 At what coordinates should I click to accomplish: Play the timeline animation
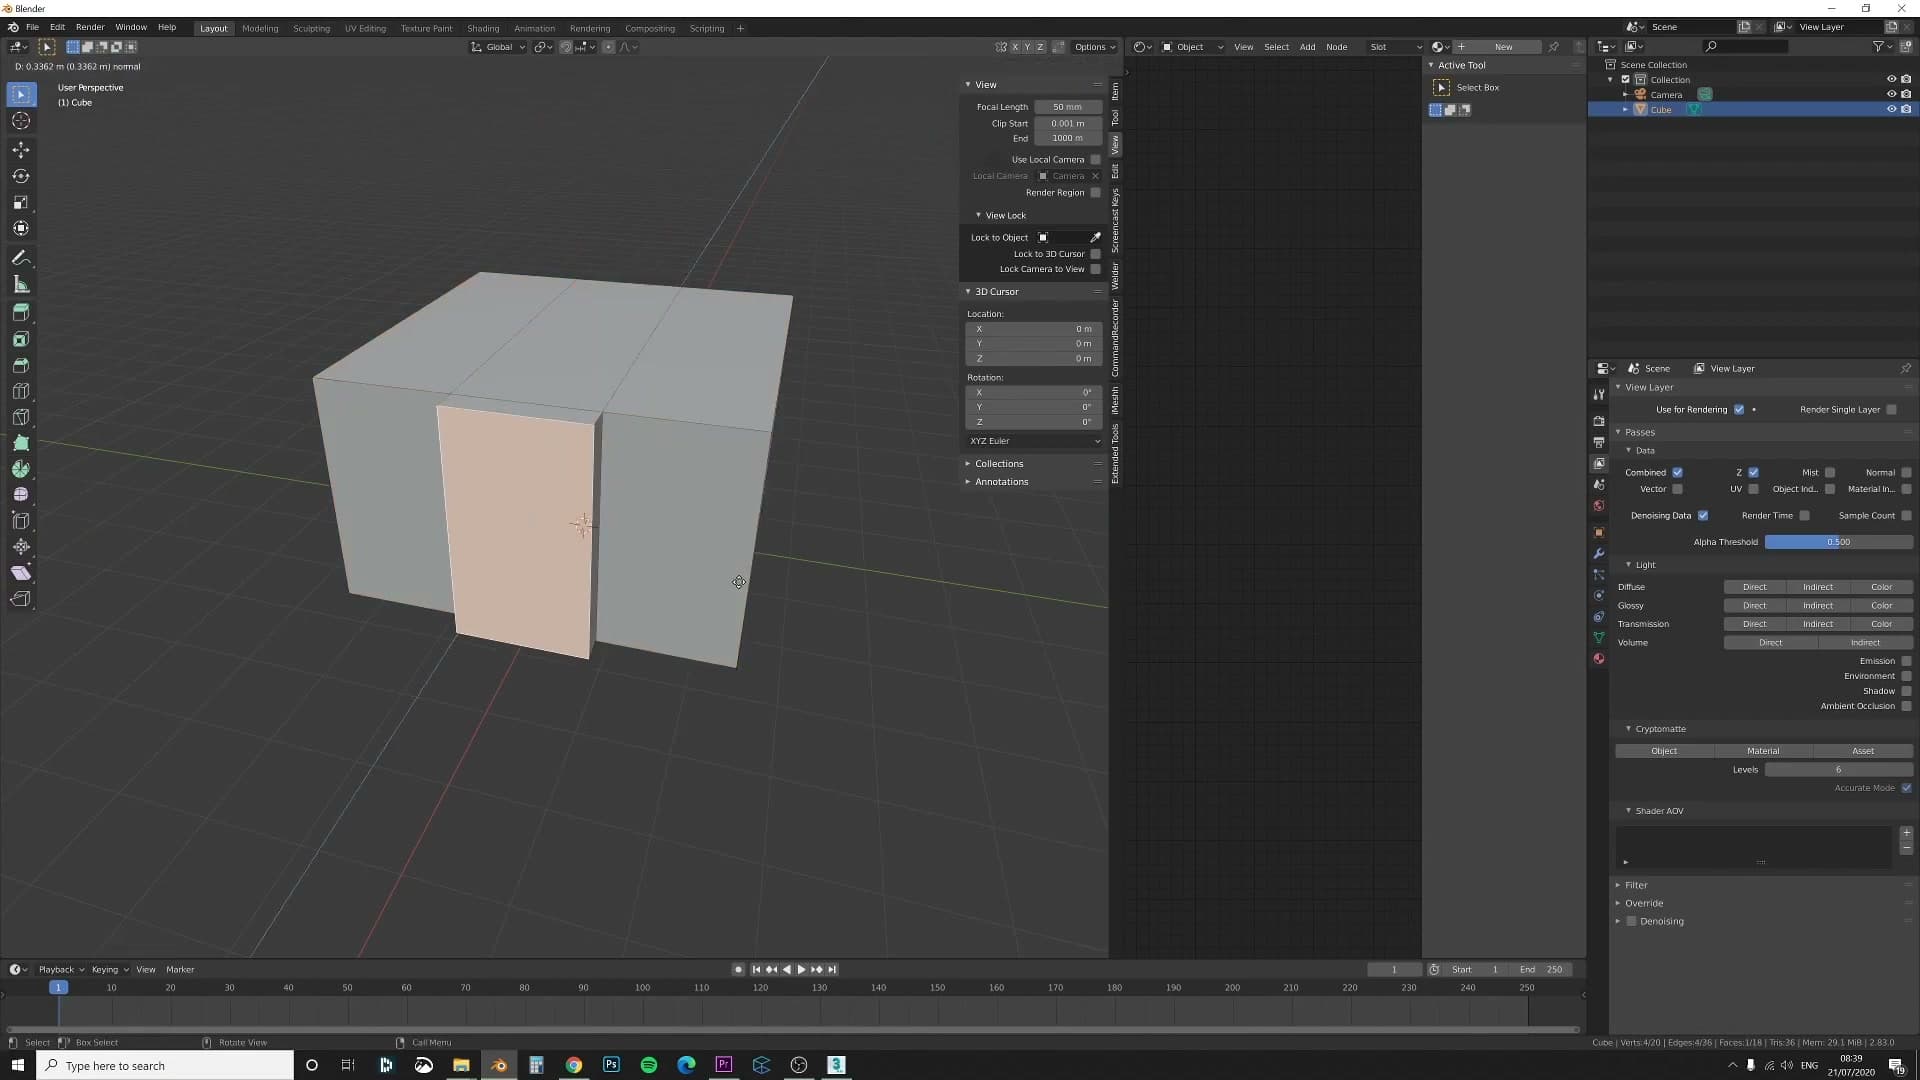[x=801, y=969]
